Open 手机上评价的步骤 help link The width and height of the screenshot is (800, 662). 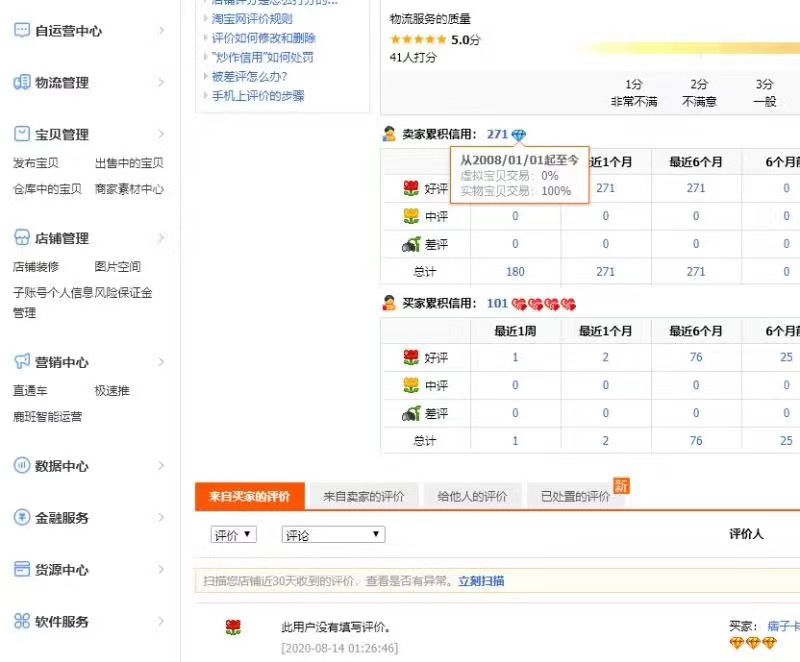(x=258, y=96)
